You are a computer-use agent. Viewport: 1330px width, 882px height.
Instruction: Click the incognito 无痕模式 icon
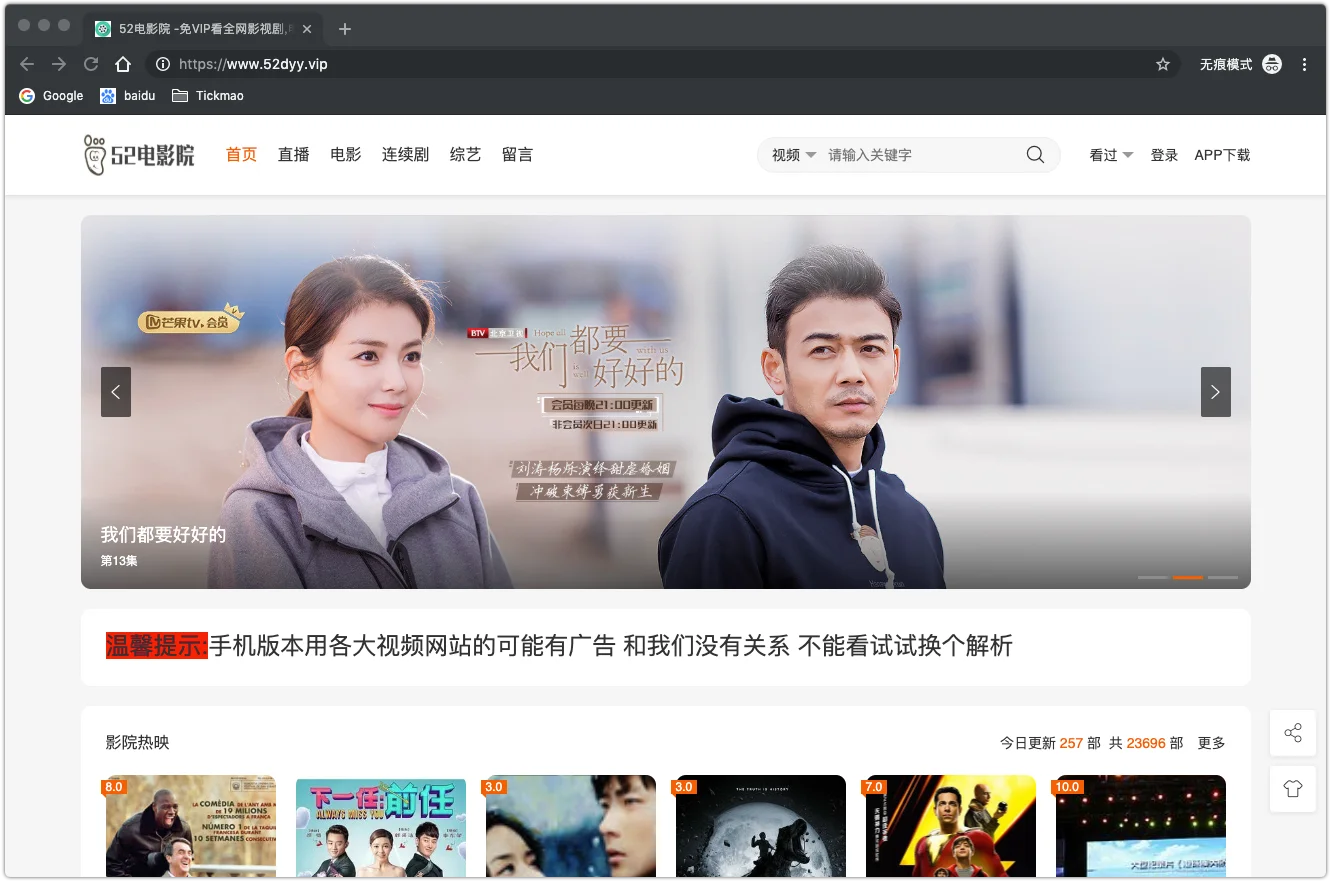(x=1272, y=64)
